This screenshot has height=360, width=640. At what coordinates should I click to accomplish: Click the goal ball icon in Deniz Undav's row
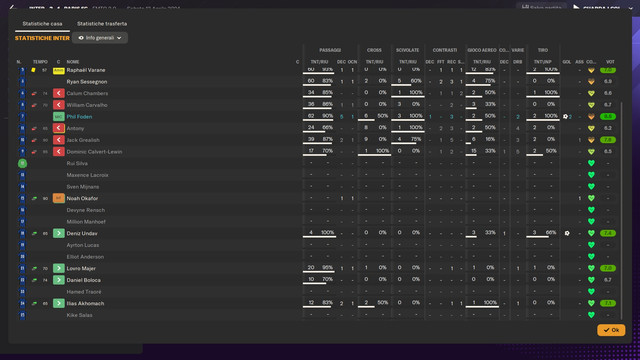pos(567,233)
